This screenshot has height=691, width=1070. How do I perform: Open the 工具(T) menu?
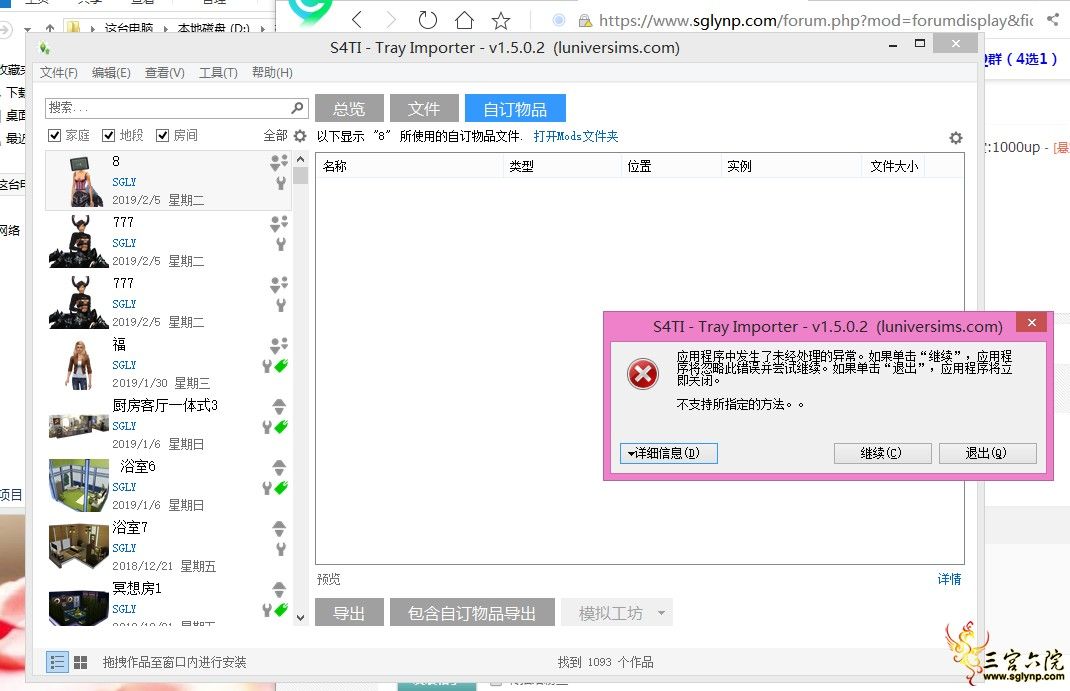tap(218, 73)
